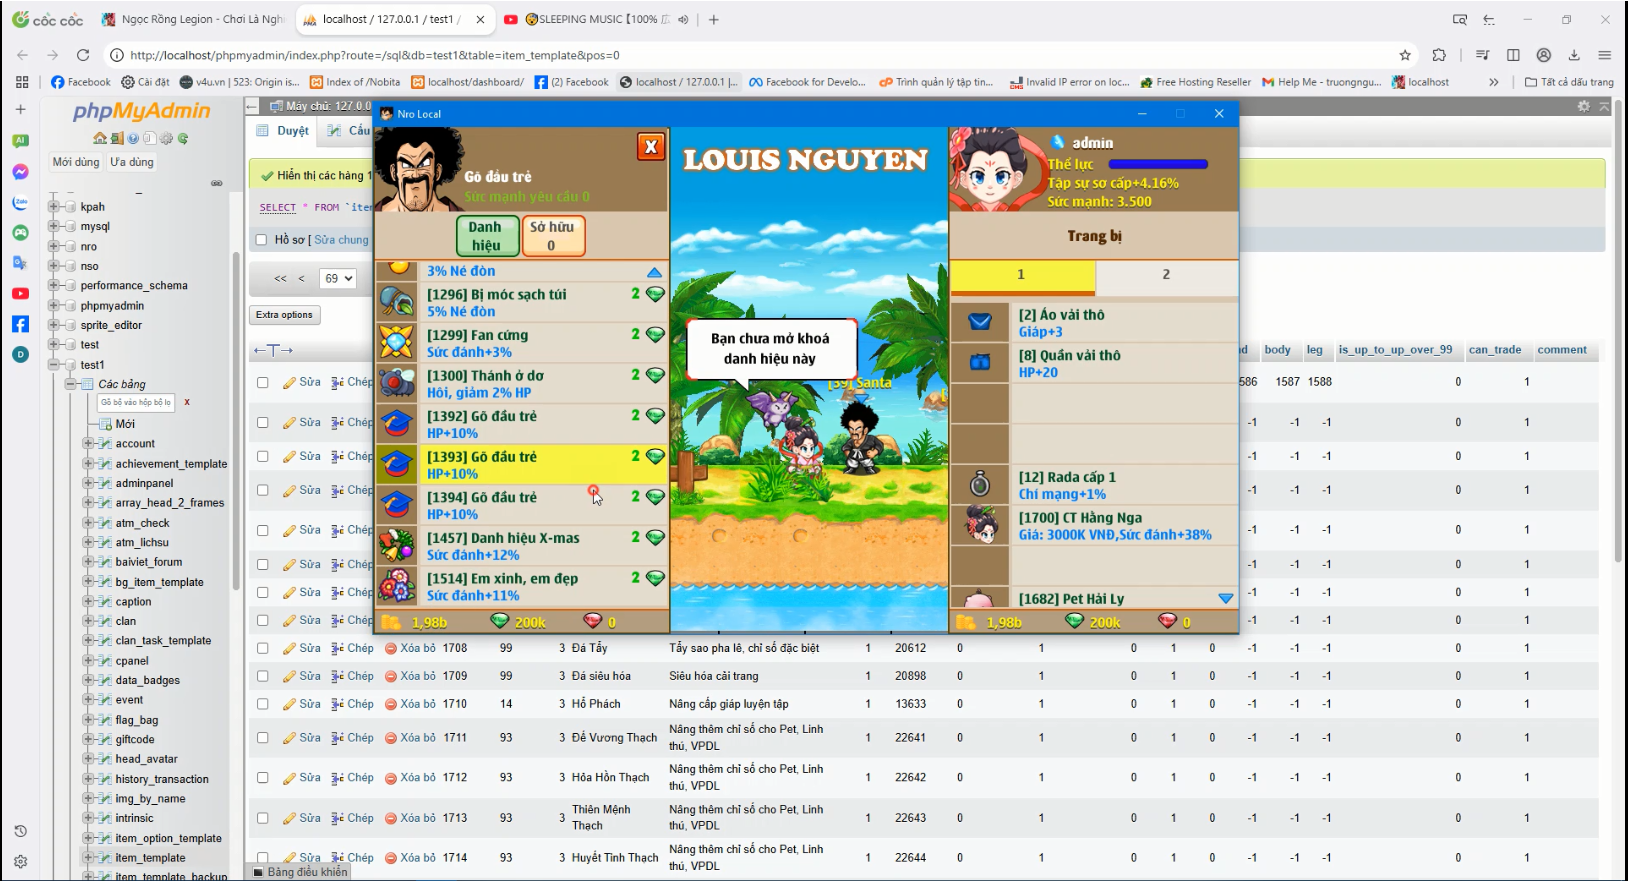This screenshot has height=881, width=1628.
Task: Expand the performance_schema database node
Action: click(53, 286)
